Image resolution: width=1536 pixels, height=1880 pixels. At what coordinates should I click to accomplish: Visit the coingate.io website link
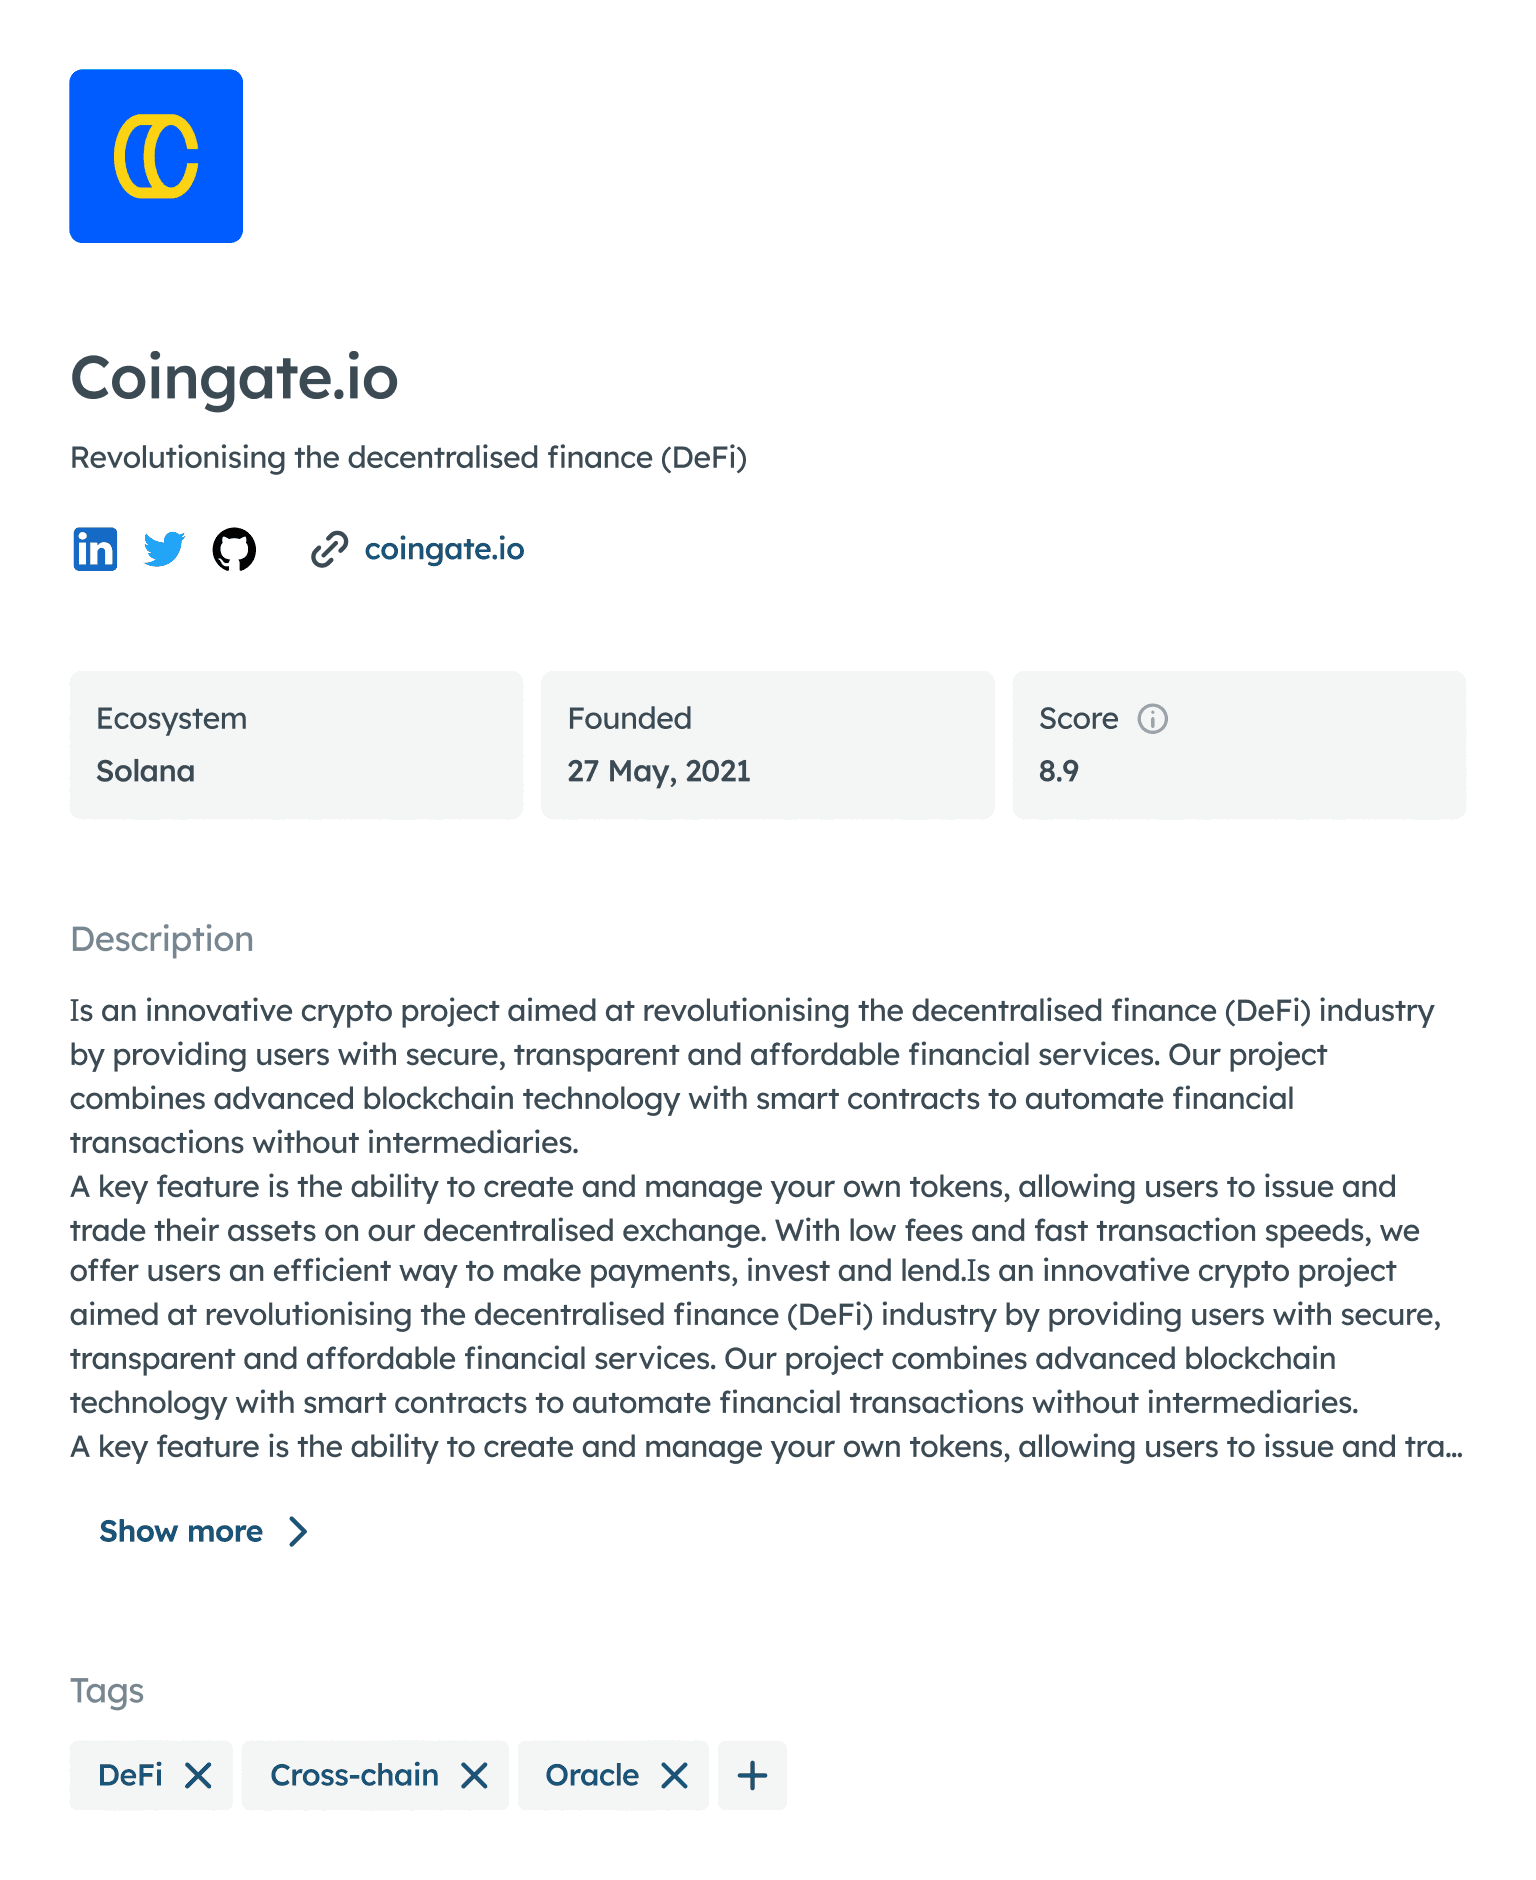(x=444, y=549)
